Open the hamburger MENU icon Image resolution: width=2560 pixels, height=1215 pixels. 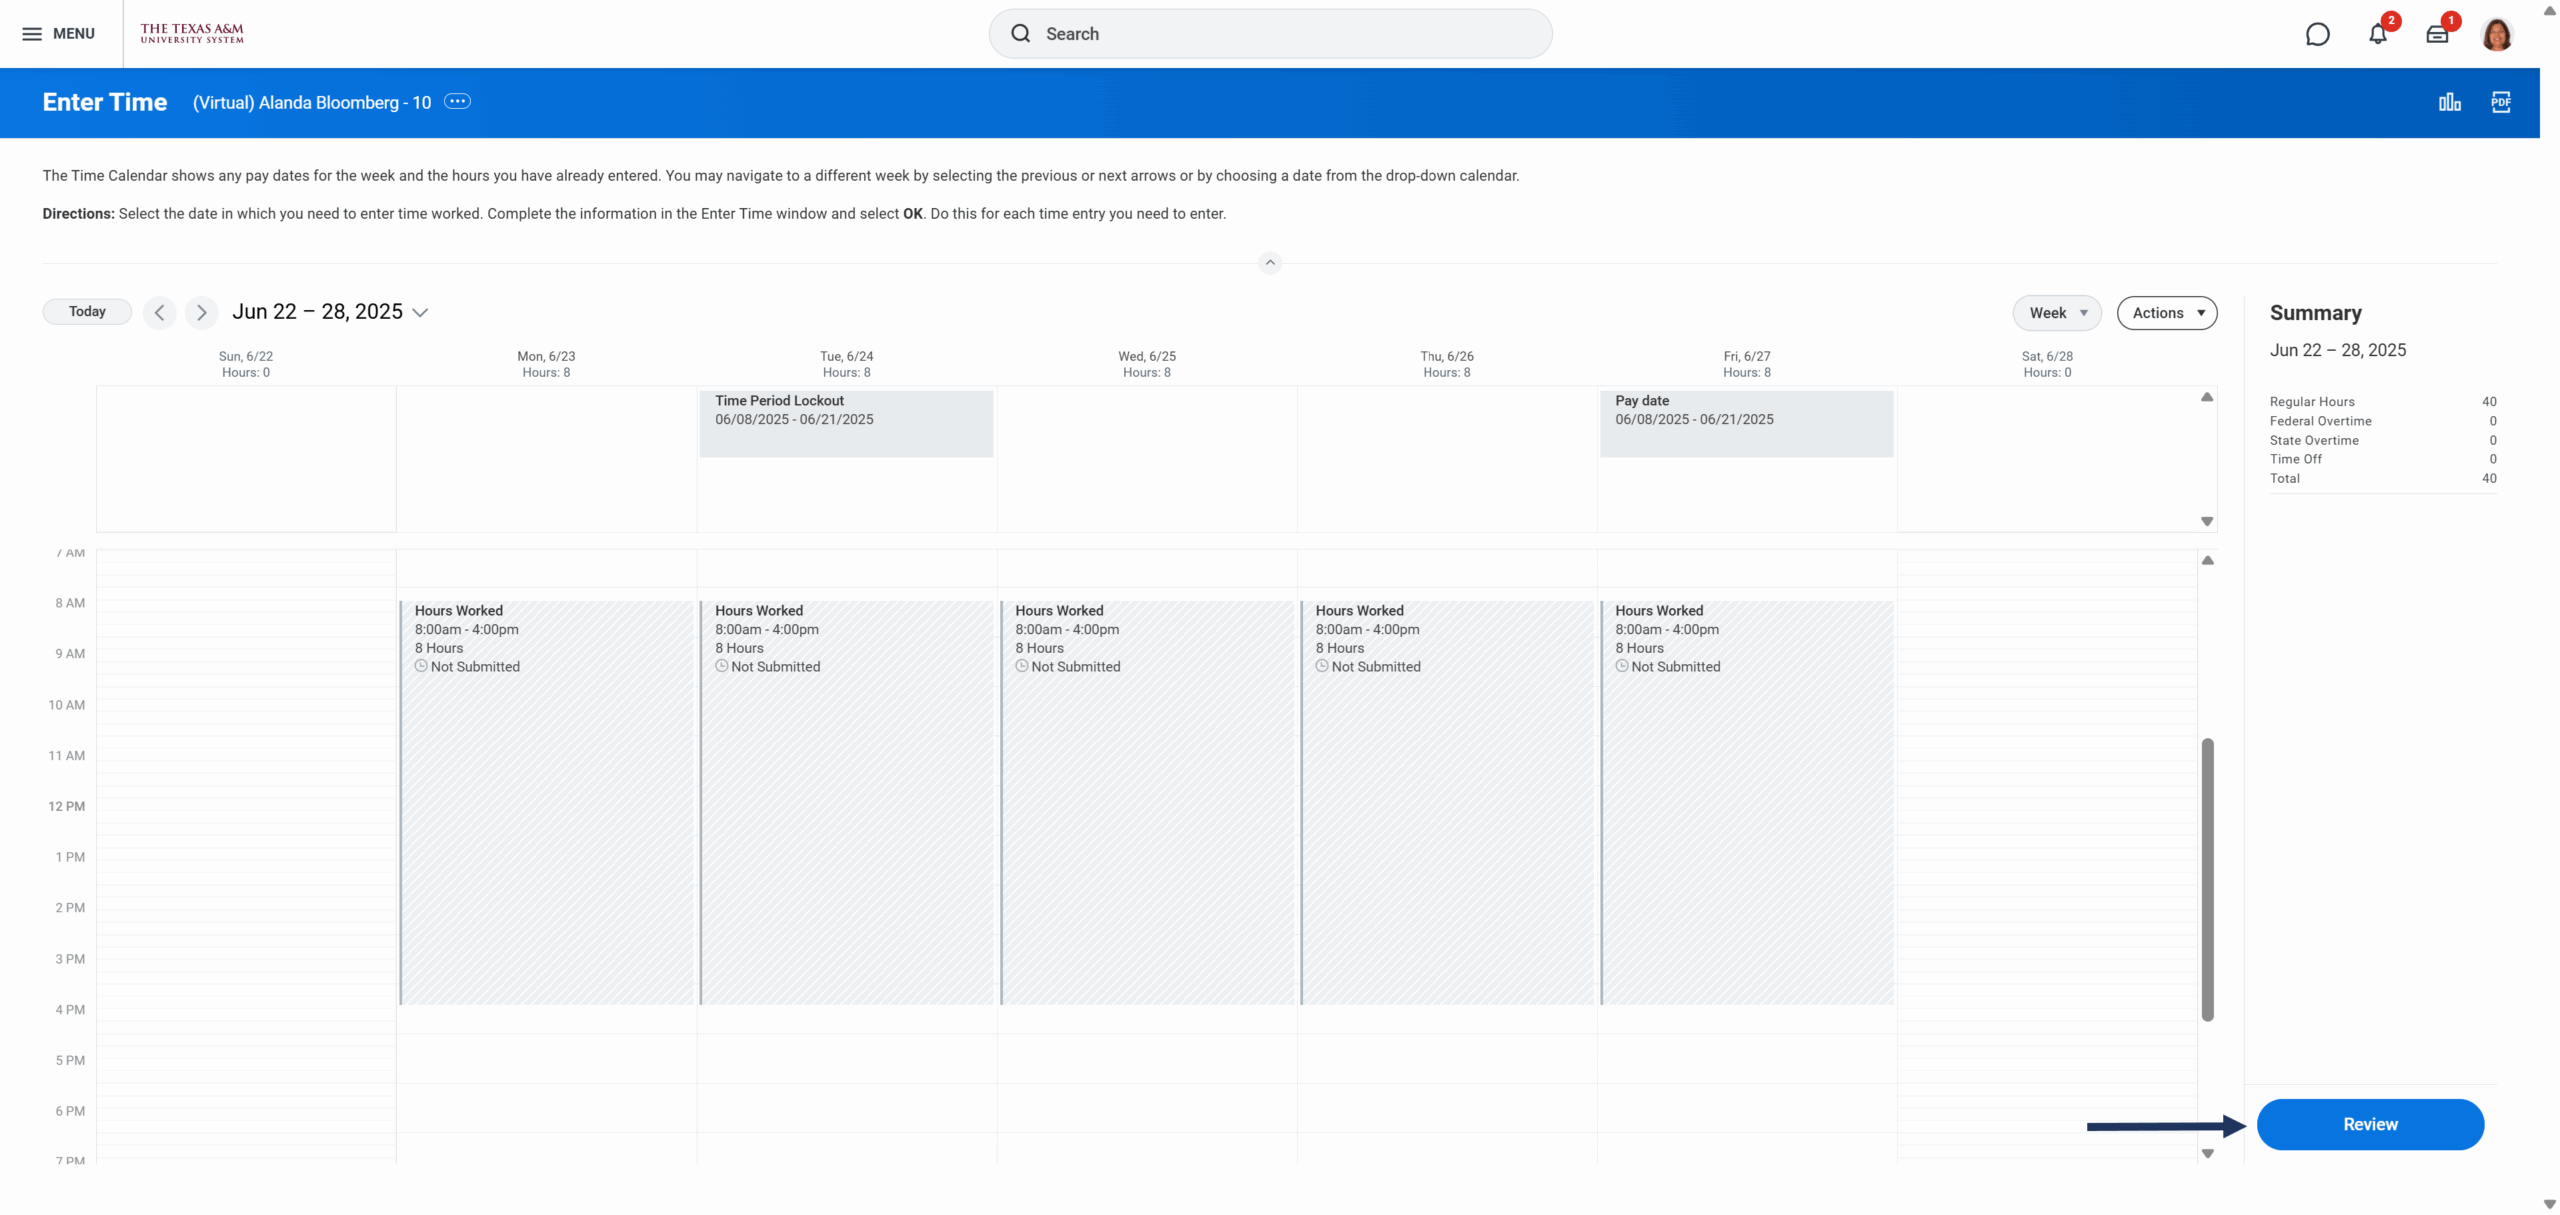32,34
